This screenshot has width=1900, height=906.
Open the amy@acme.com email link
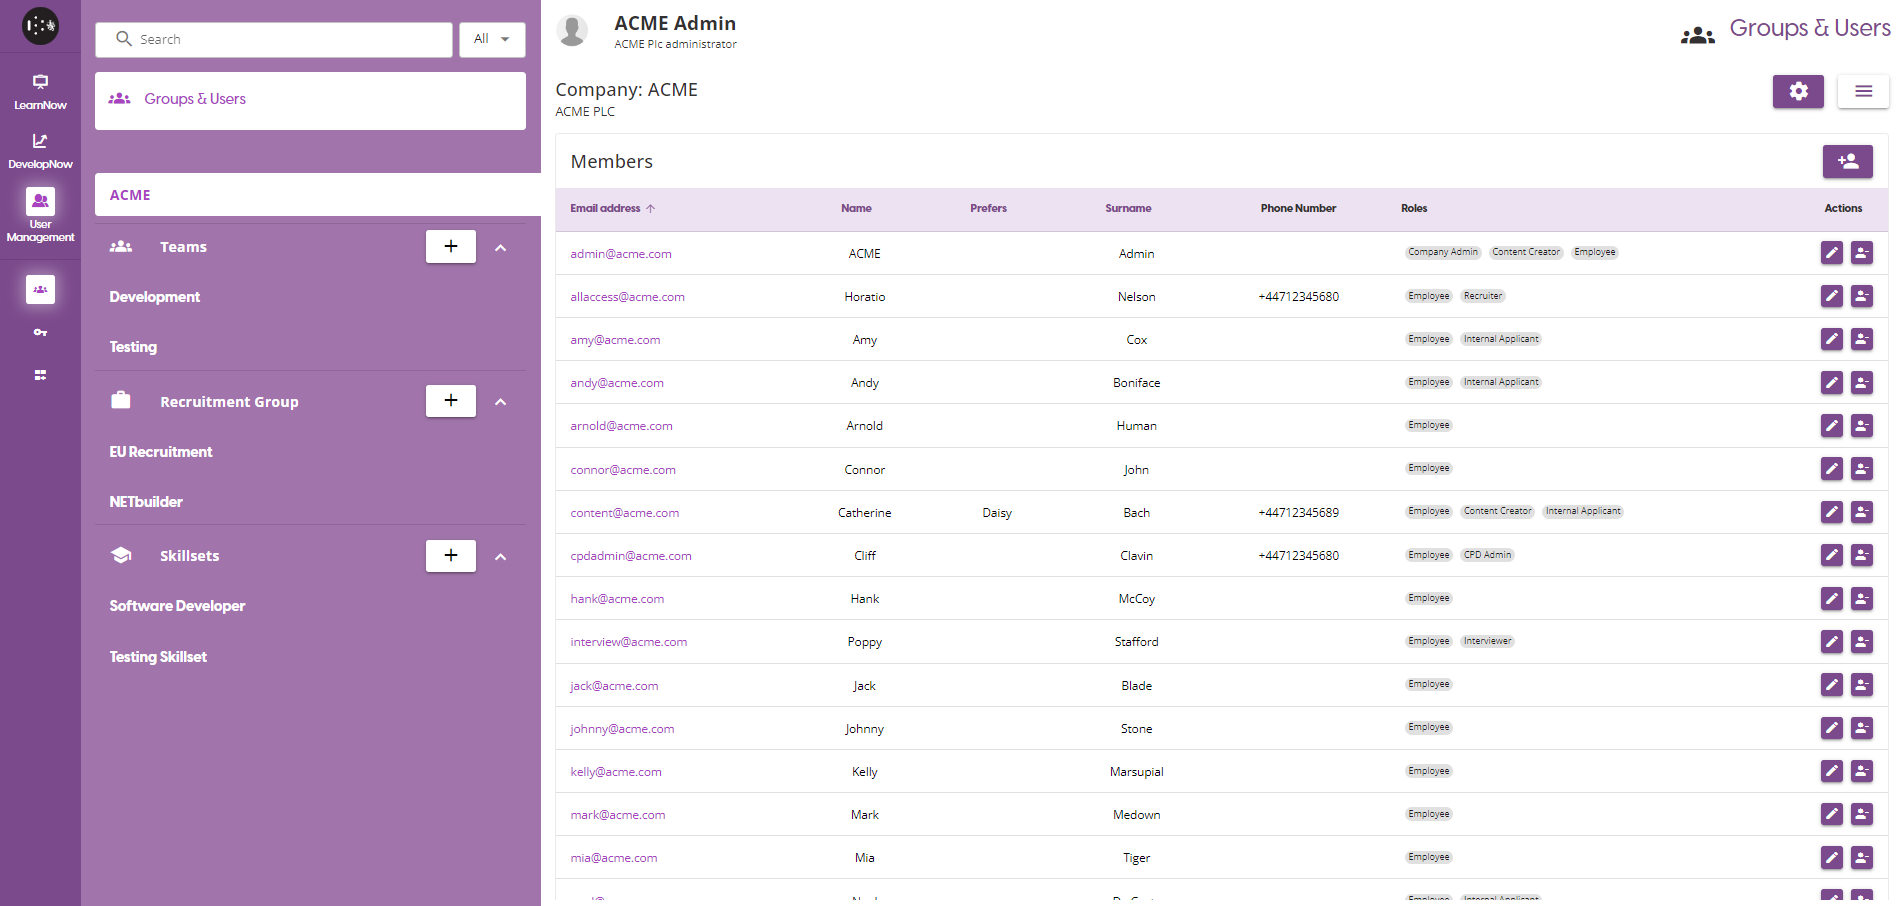click(x=615, y=340)
